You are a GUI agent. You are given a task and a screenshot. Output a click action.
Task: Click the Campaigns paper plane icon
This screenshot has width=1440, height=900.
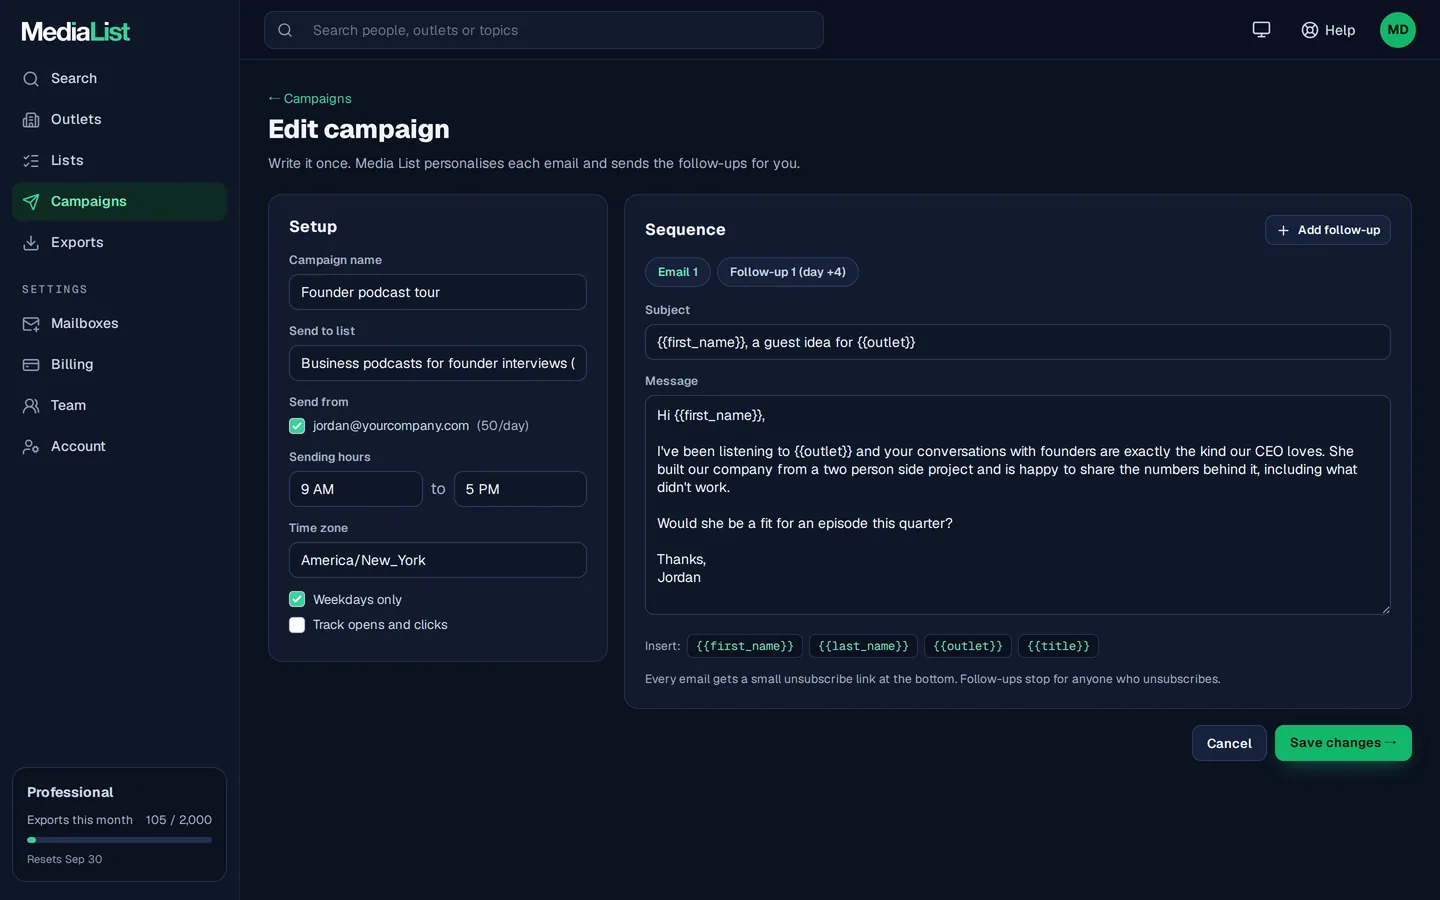click(x=31, y=202)
